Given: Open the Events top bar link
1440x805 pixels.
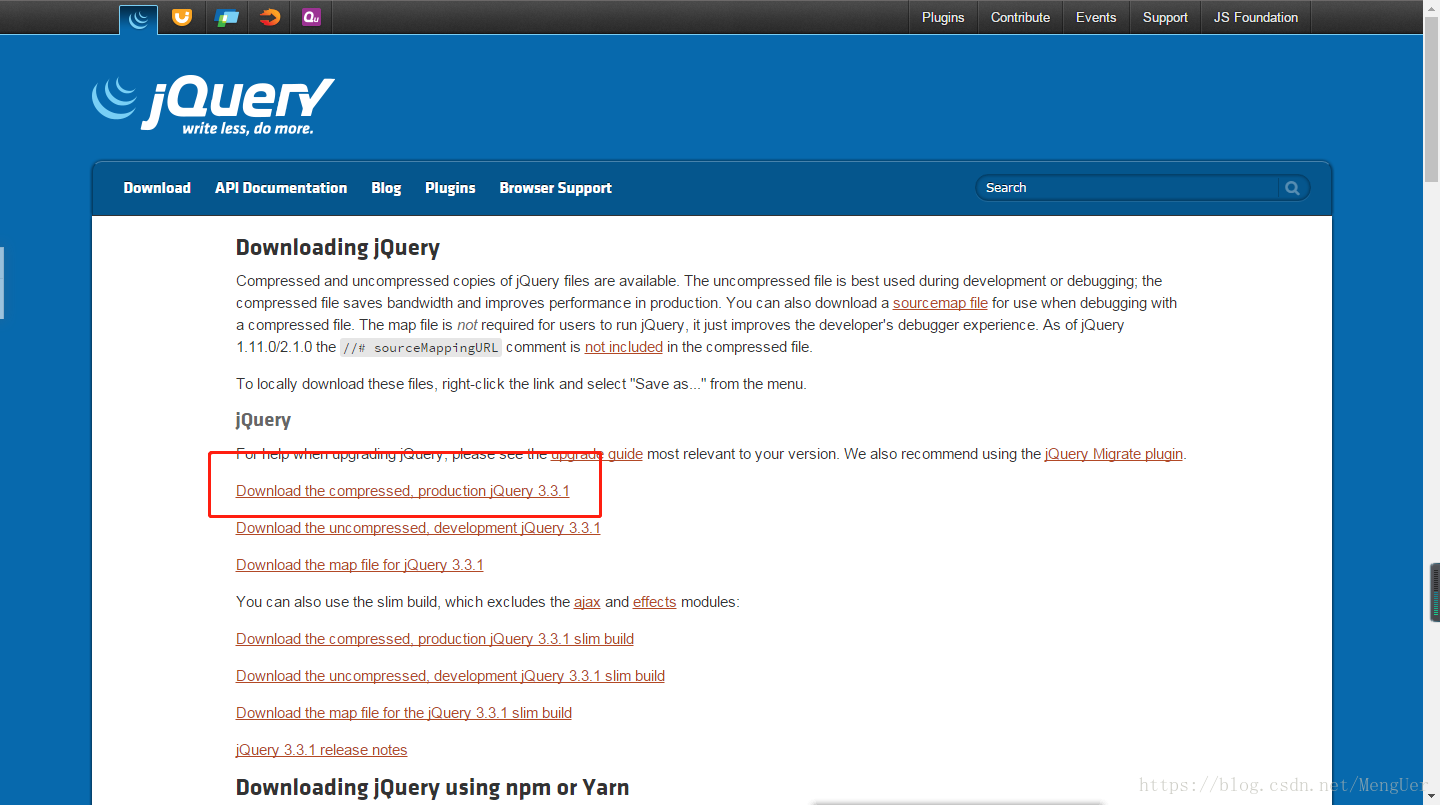Looking at the screenshot, I should point(1096,17).
